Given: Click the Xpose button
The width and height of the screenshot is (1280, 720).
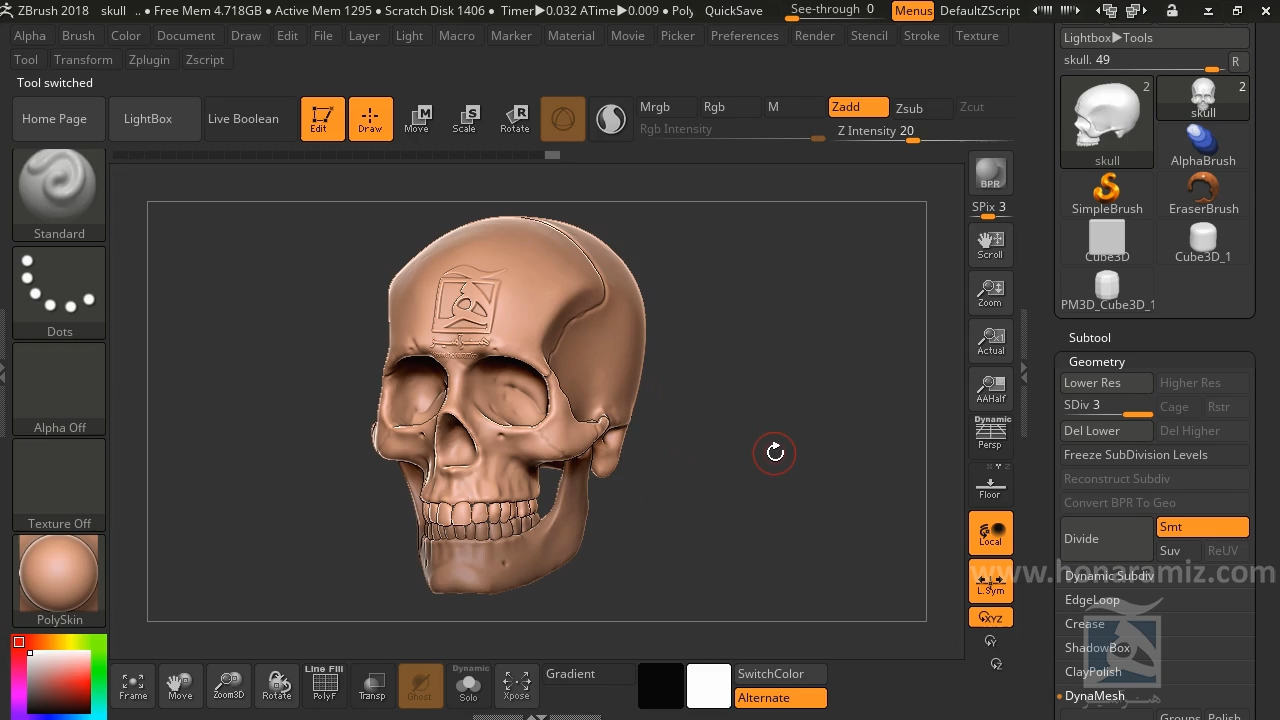Looking at the screenshot, I should pyautogui.click(x=516, y=685).
